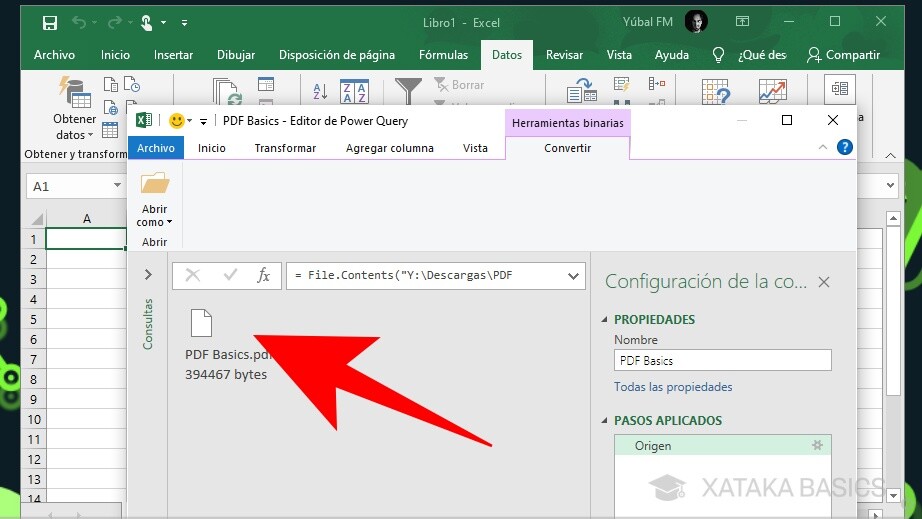
Task: Select row 10 header in Excel
Action: [34, 419]
